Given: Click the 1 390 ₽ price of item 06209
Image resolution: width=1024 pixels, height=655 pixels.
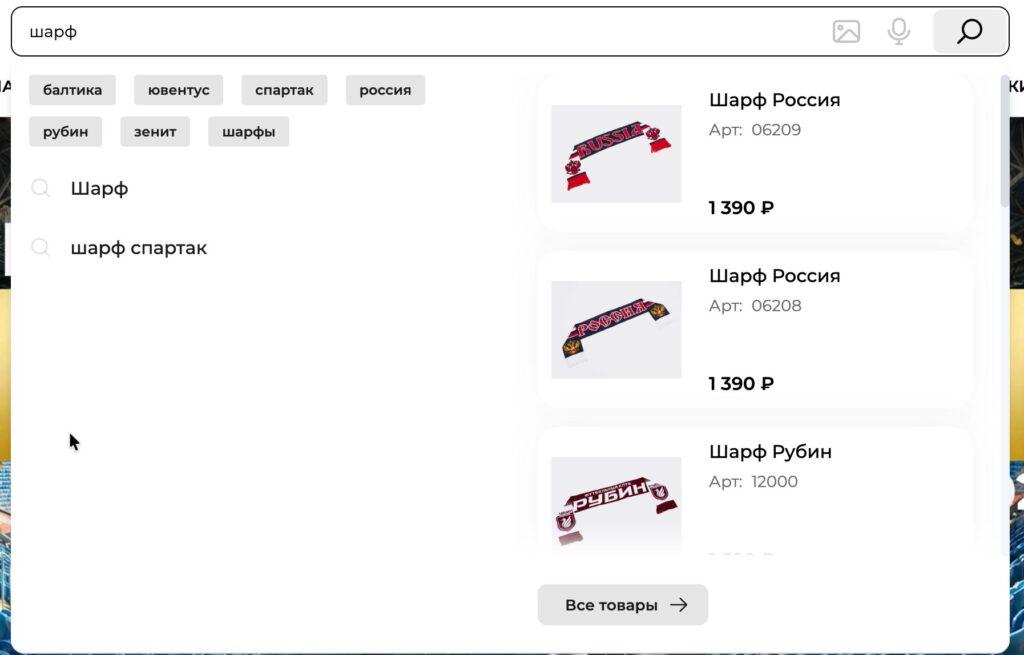Looking at the screenshot, I should click(x=741, y=208).
